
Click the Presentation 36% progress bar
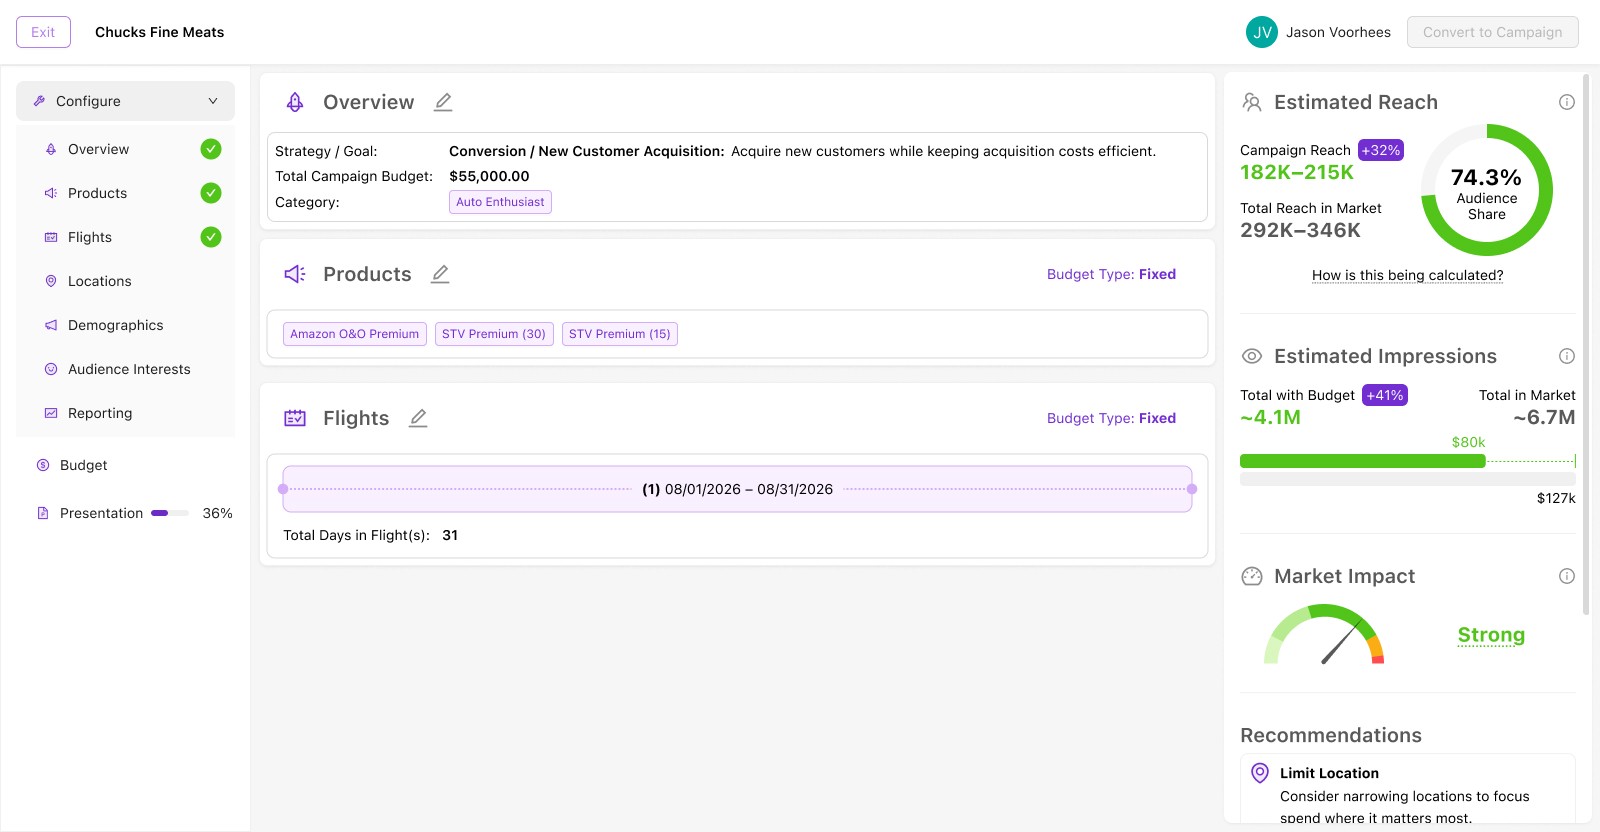tap(170, 513)
